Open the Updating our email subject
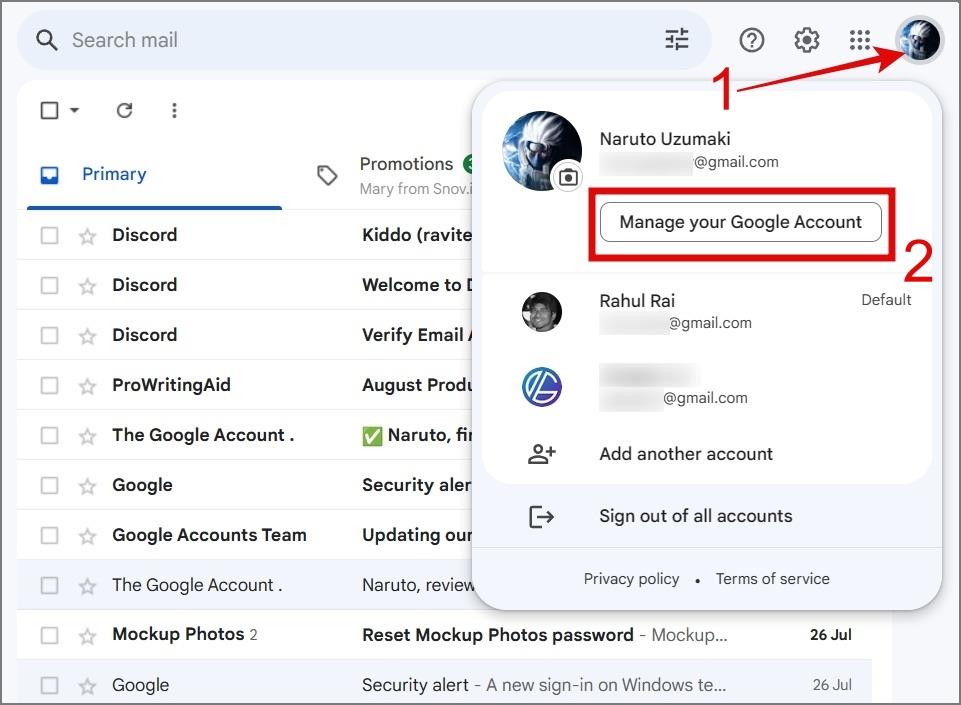 point(417,535)
